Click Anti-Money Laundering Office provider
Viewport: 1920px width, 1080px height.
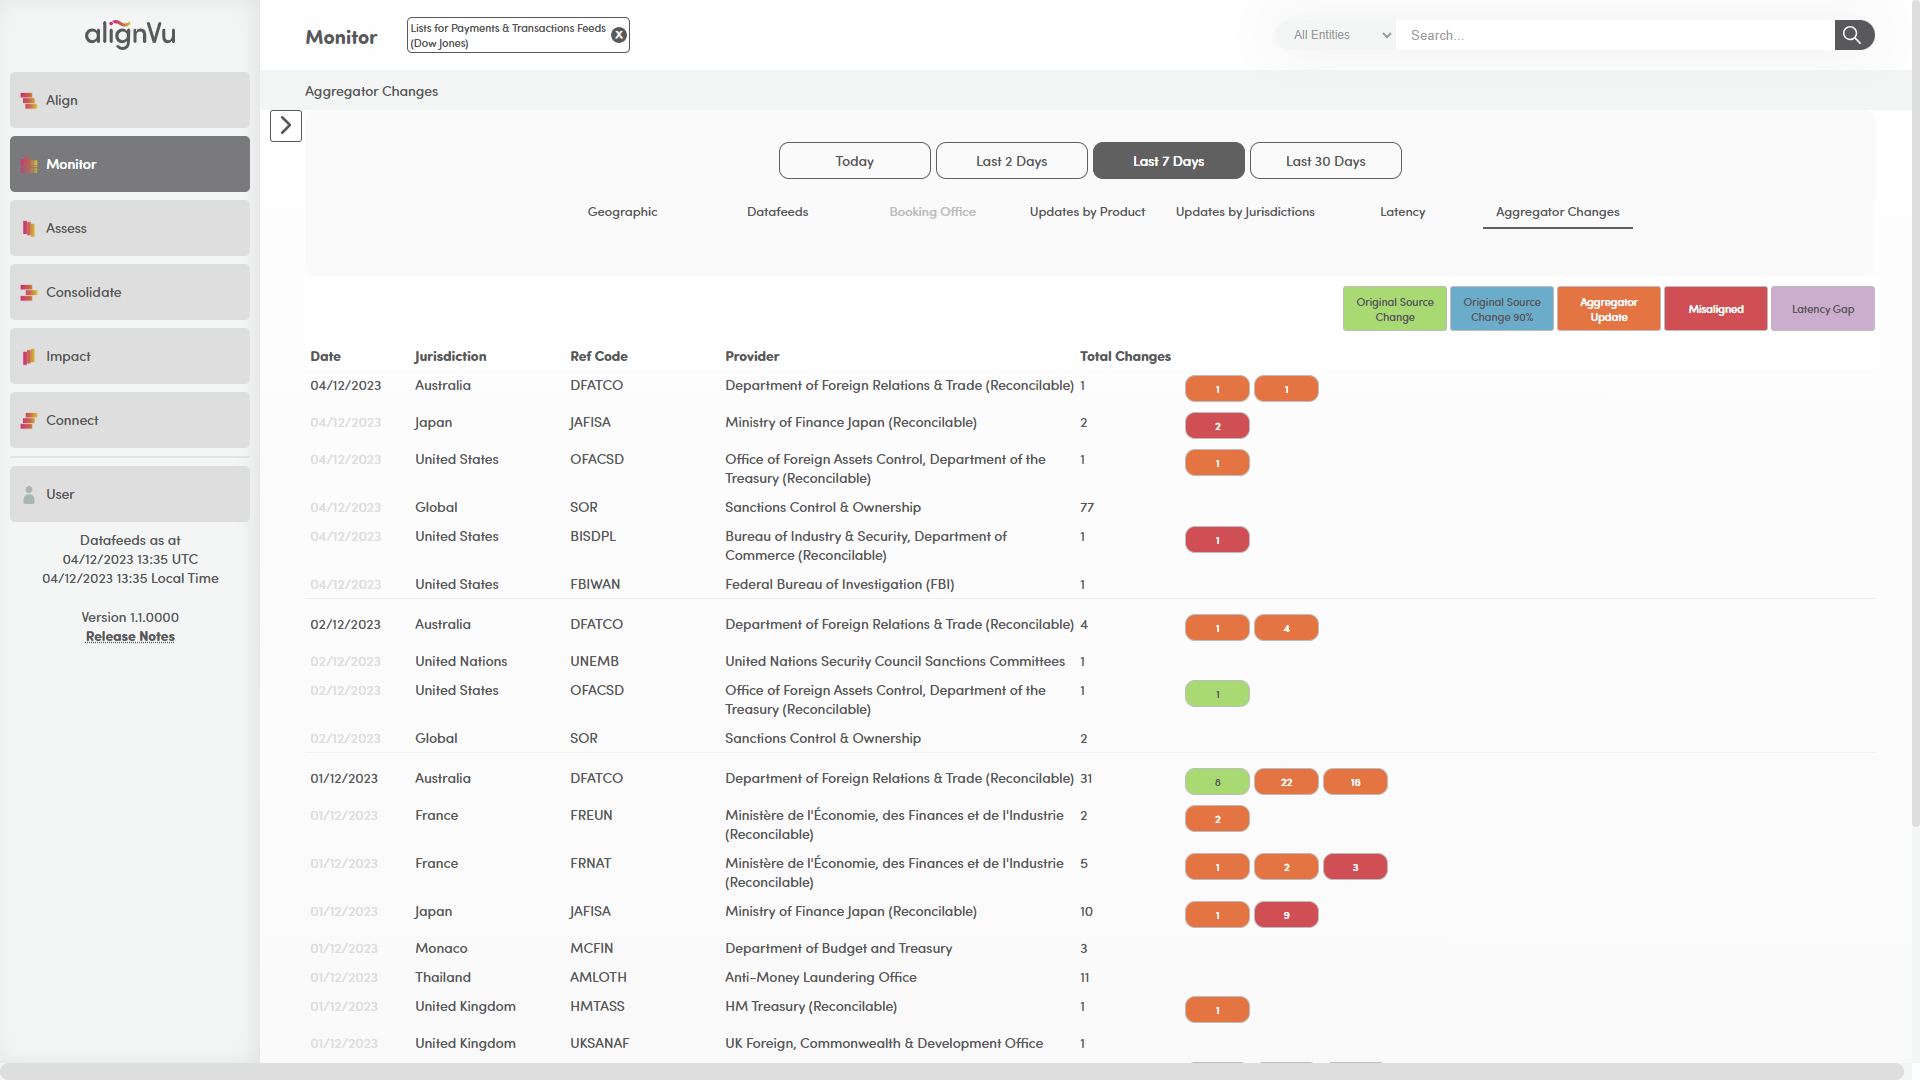click(820, 977)
